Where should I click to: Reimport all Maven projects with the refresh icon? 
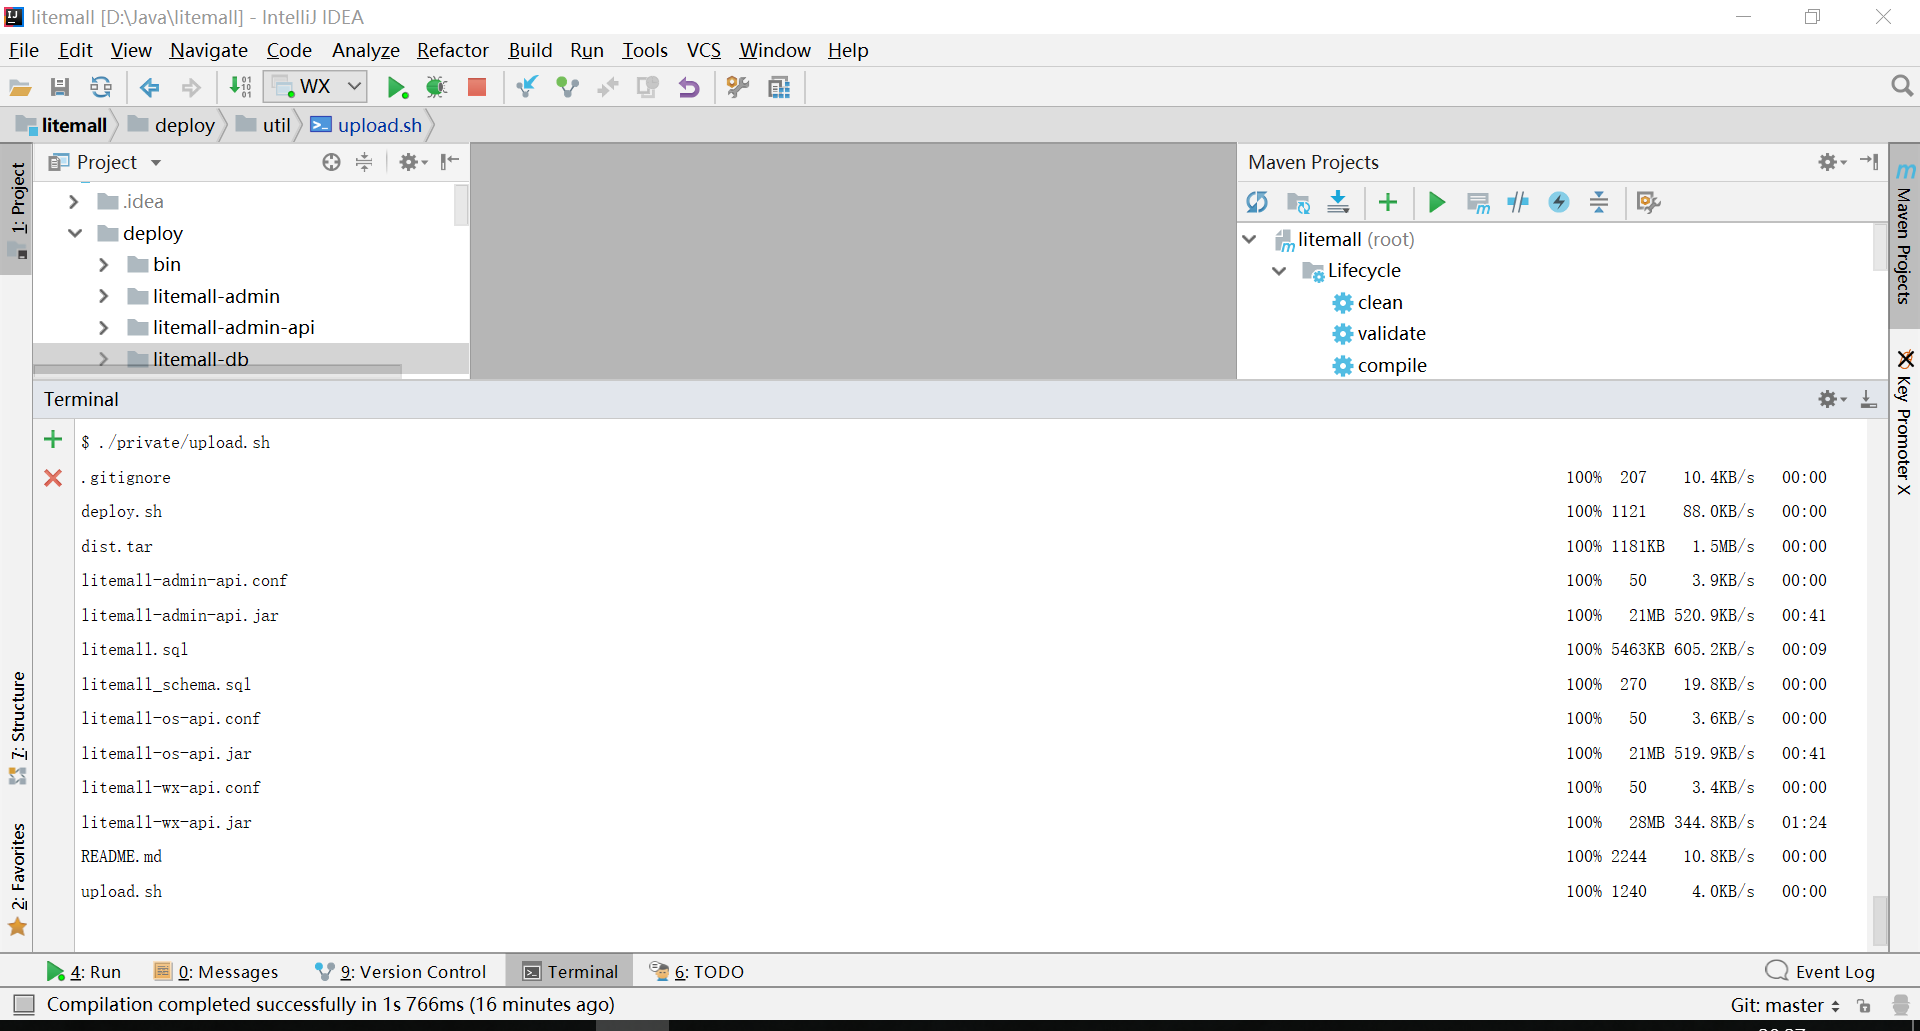click(x=1257, y=203)
